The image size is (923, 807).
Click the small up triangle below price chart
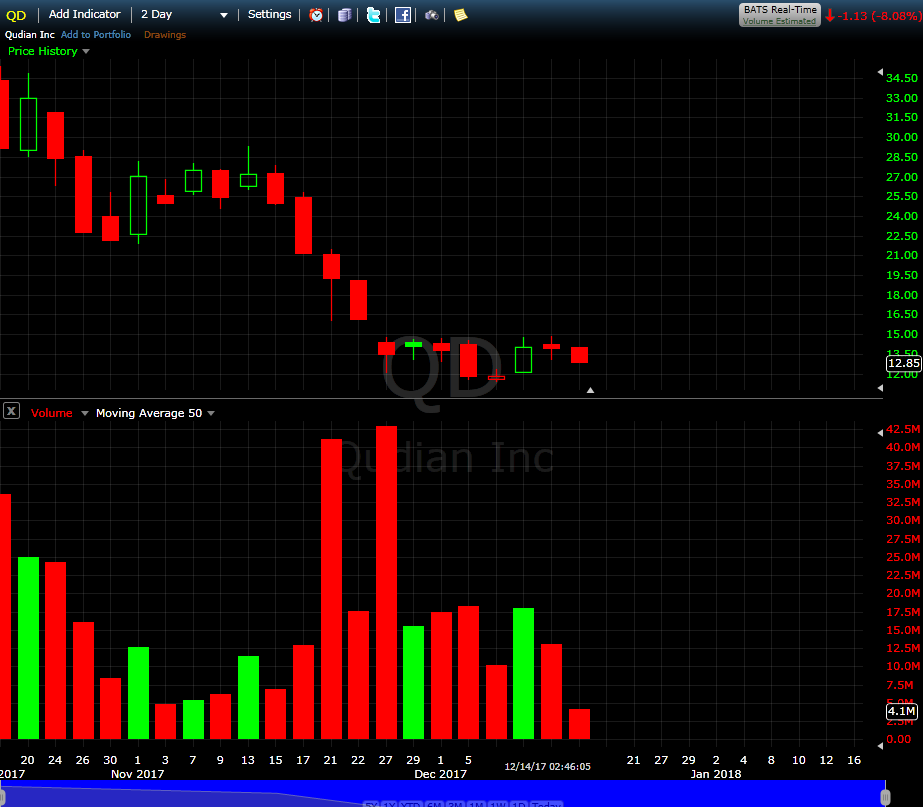(590, 390)
